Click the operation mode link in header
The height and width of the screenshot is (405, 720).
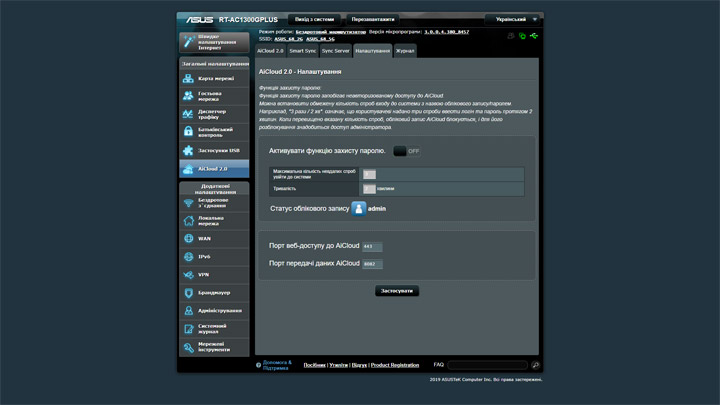pos(331,32)
